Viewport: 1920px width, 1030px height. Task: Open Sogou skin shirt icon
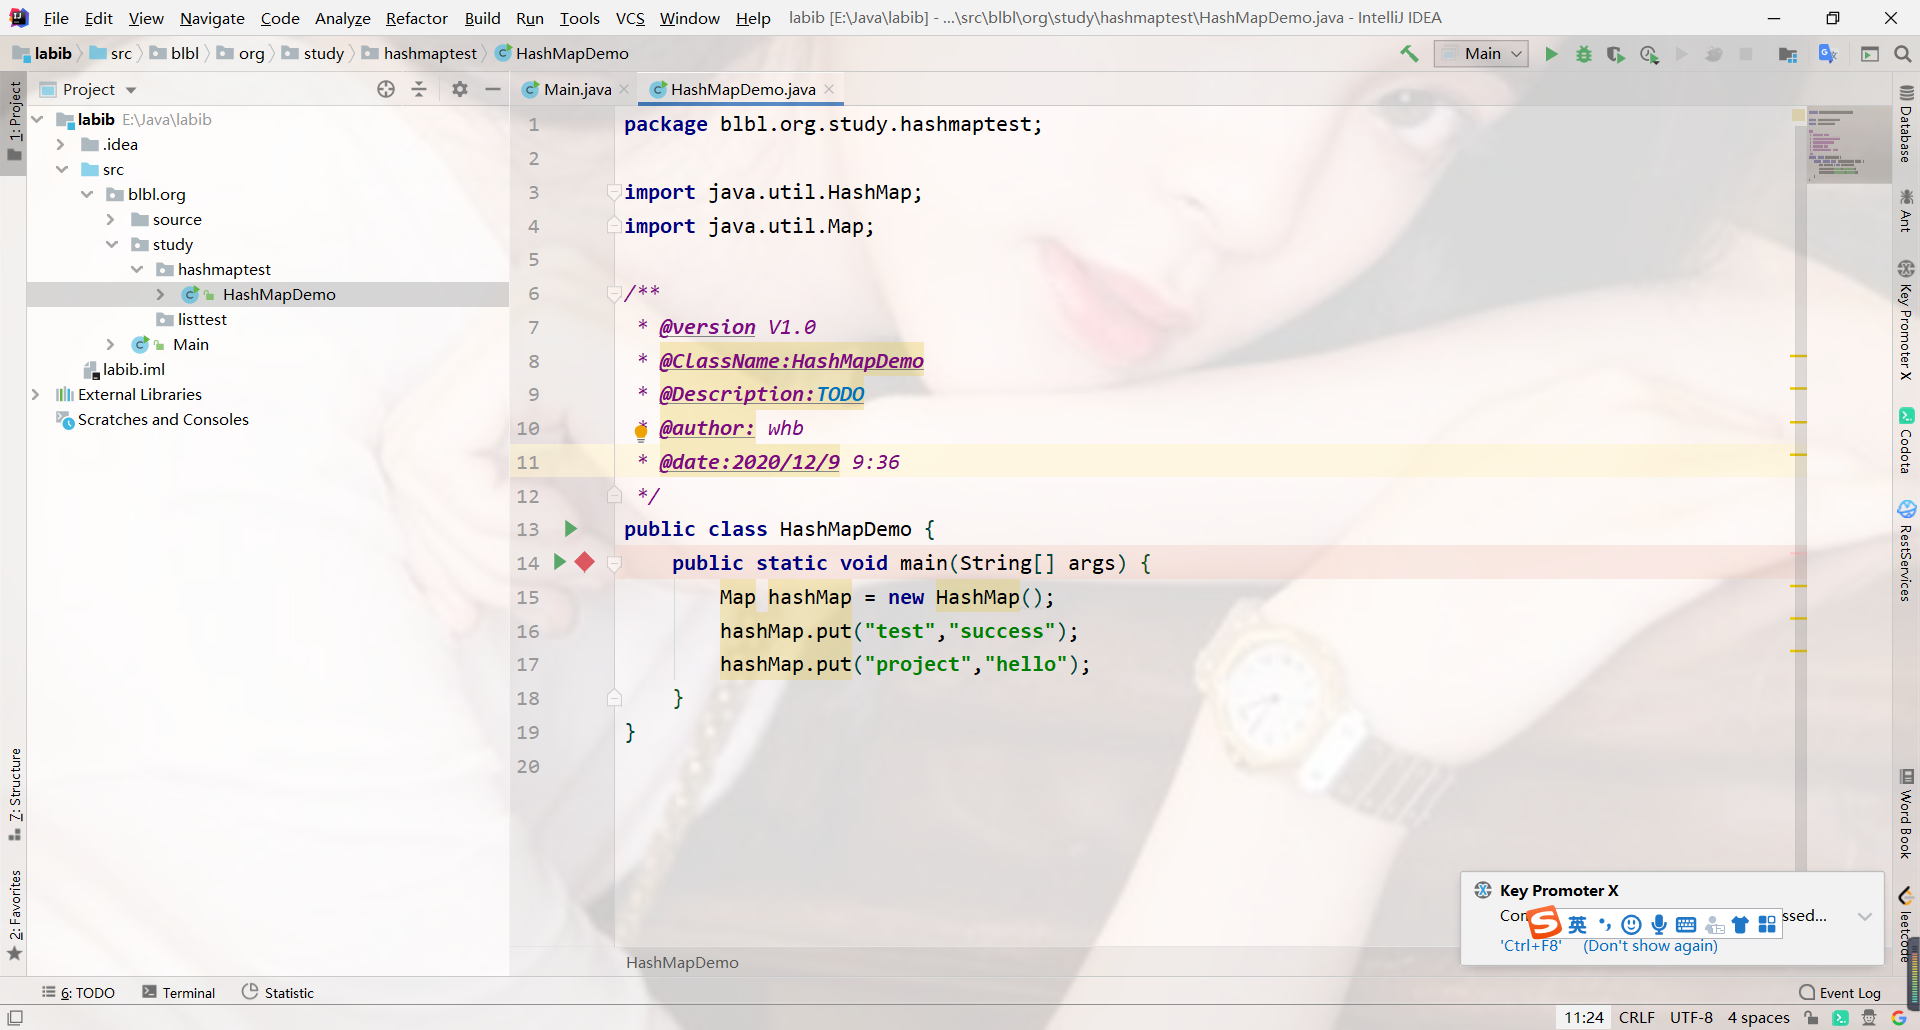pos(1740,924)
